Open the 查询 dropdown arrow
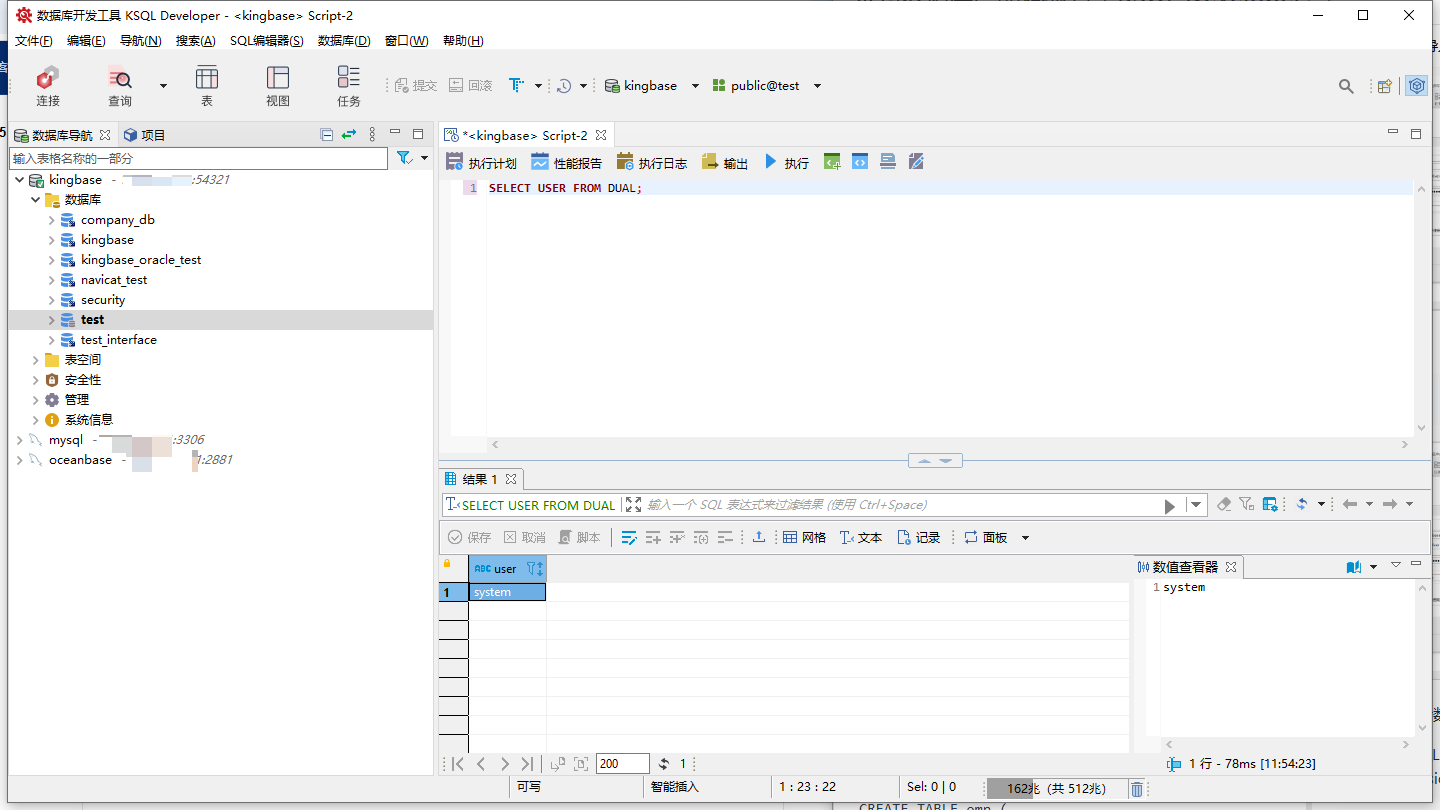 163,86
